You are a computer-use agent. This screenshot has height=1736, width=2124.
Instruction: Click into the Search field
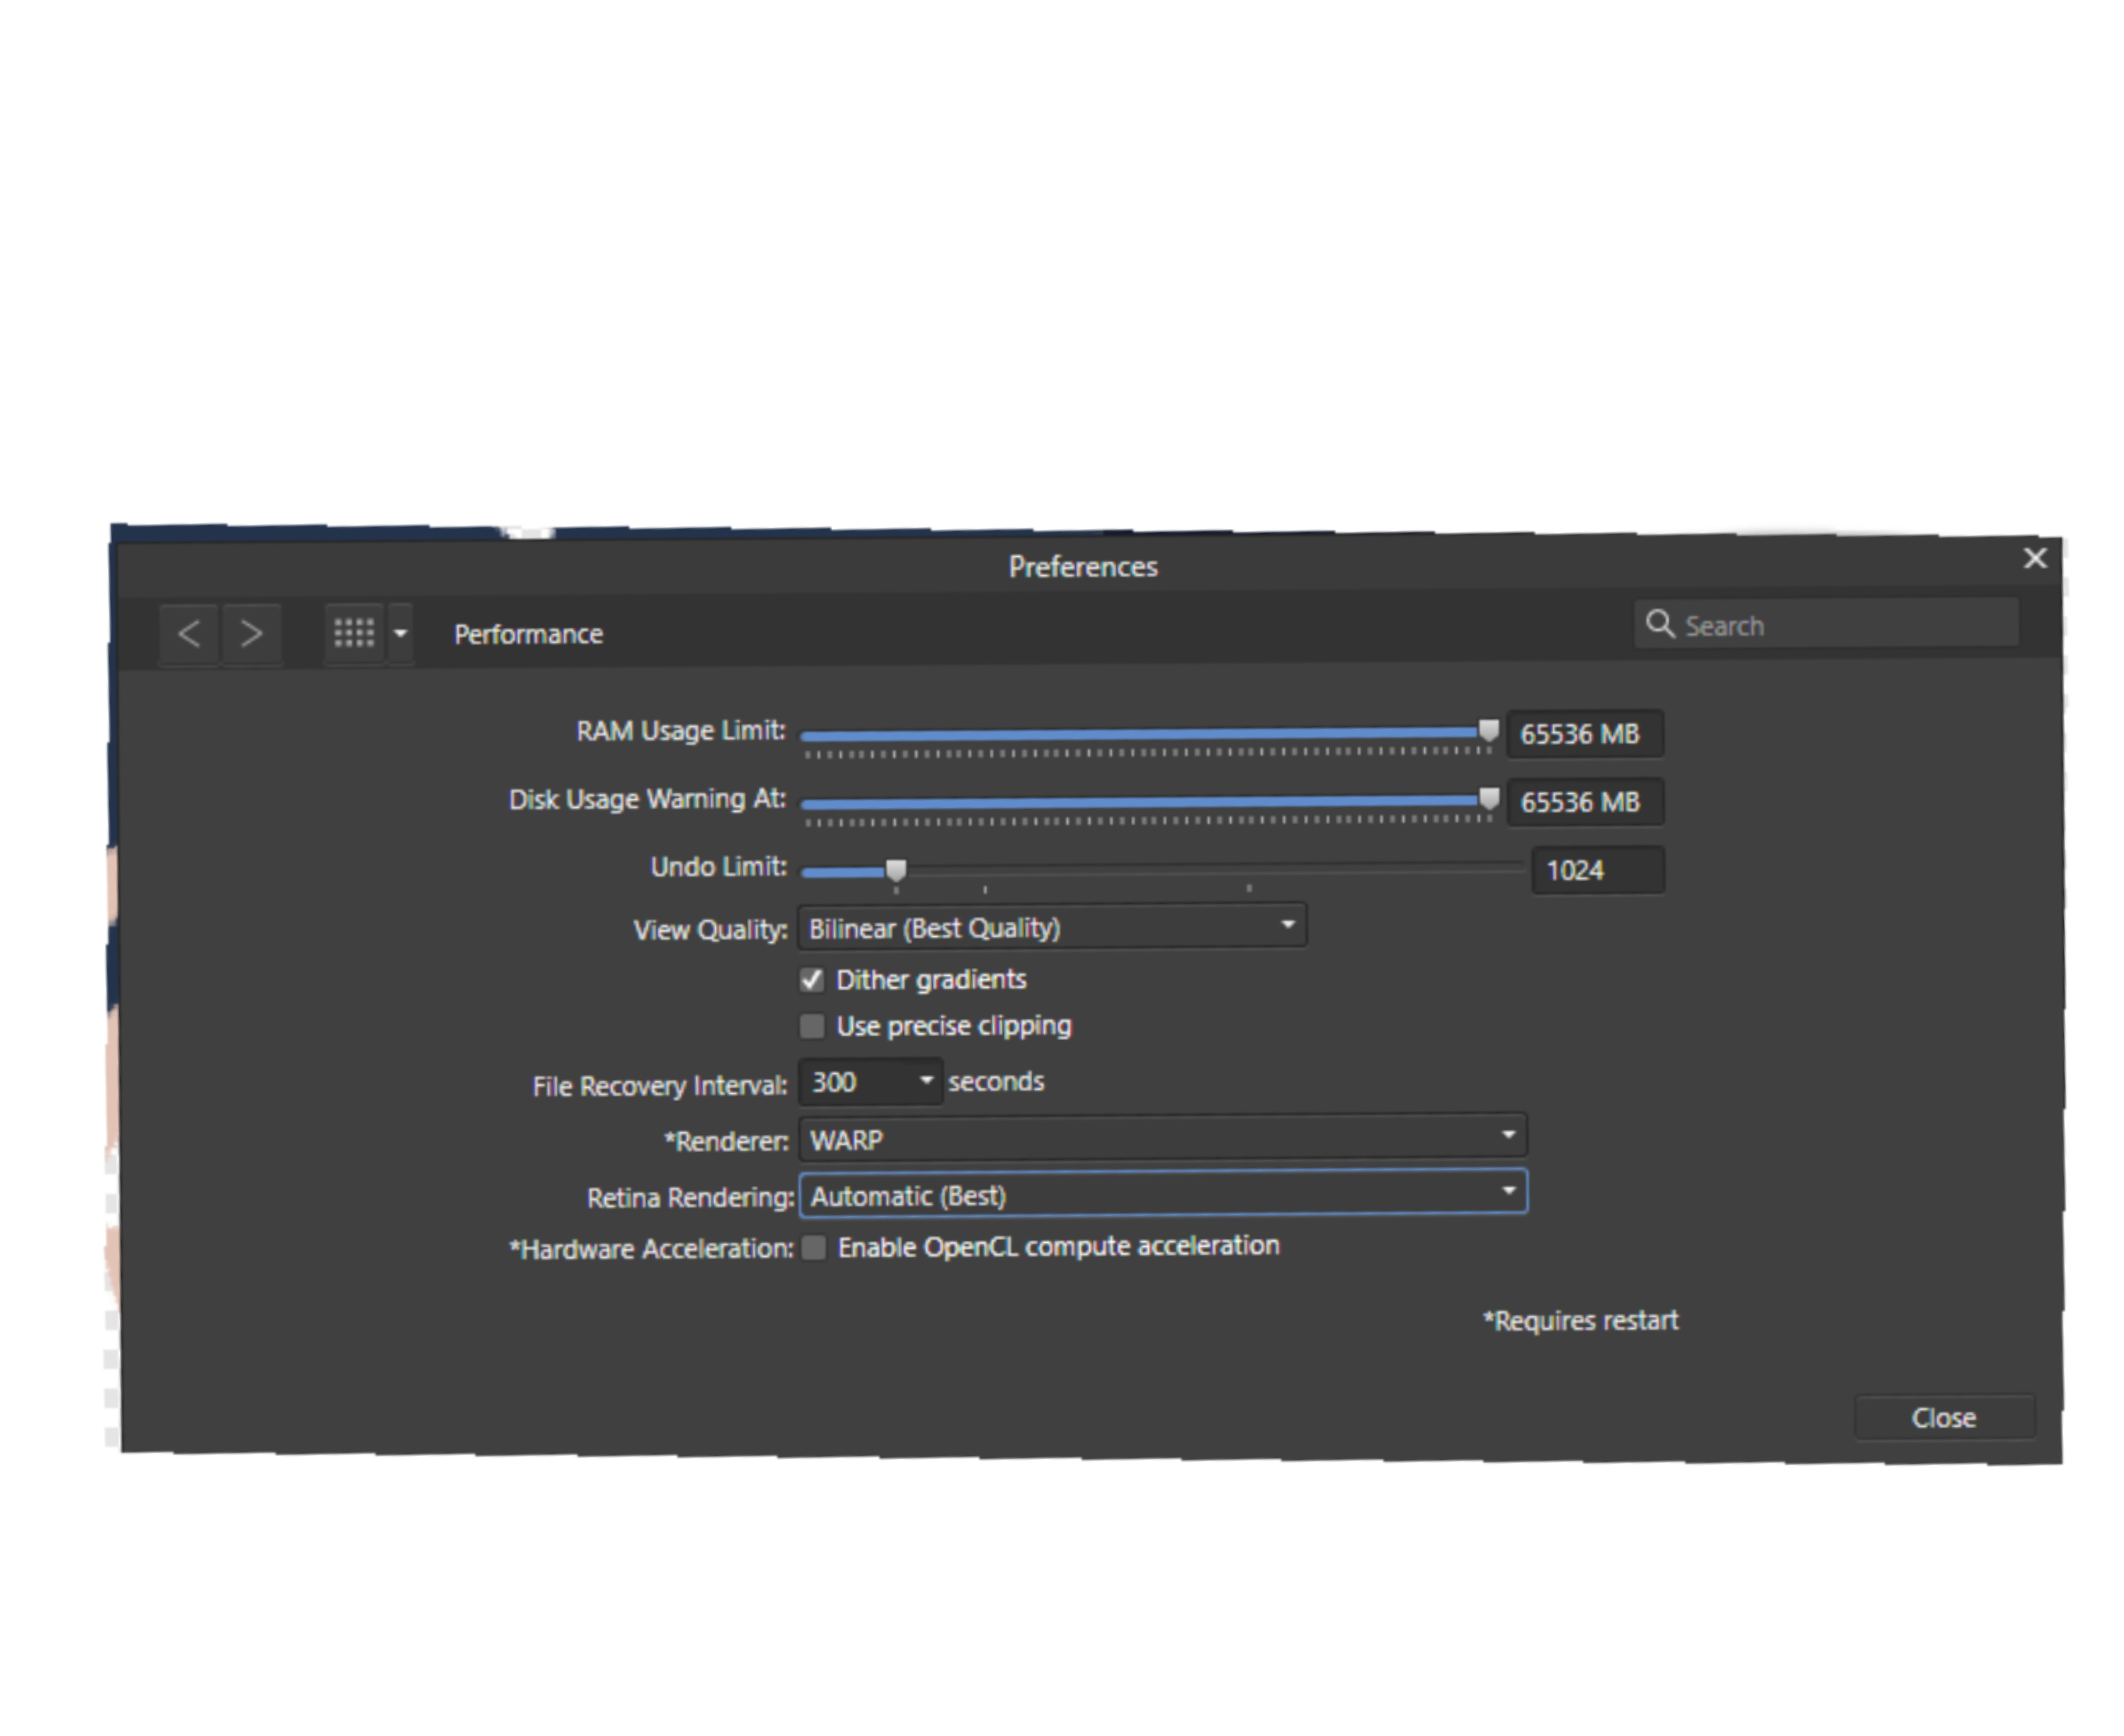[x=1826, y=624]
